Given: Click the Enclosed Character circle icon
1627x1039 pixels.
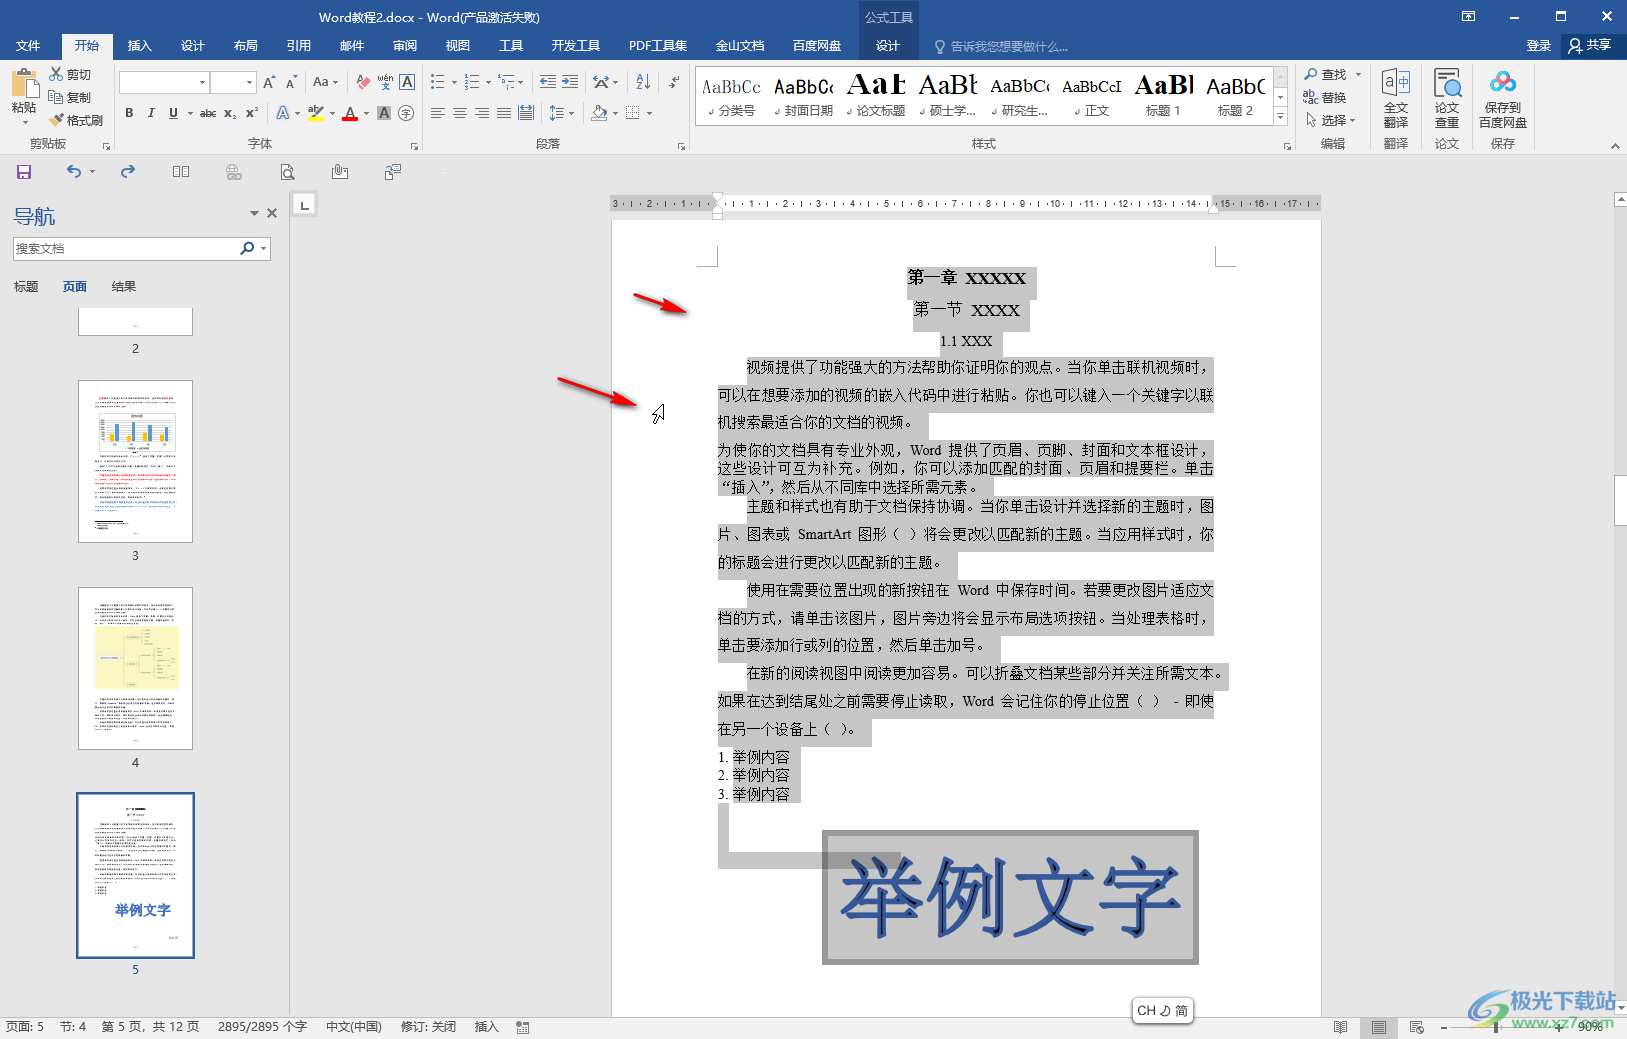Looking at the screenshot, I should click(x=406, y=113).
